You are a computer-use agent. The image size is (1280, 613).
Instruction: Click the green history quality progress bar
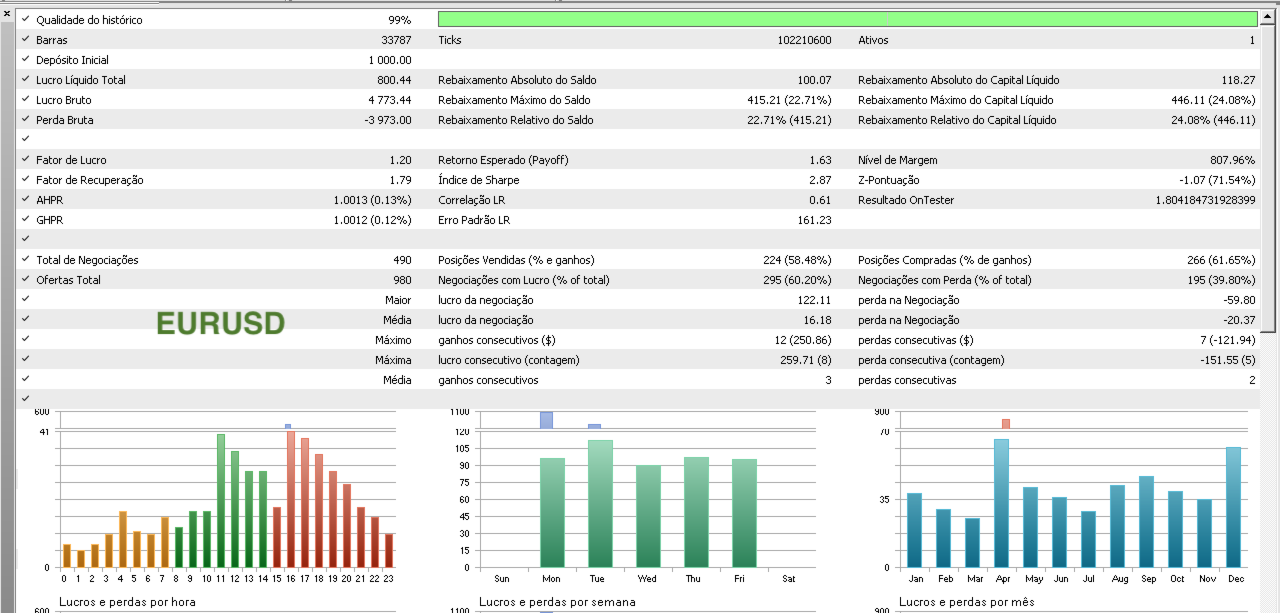coord(848,20)
